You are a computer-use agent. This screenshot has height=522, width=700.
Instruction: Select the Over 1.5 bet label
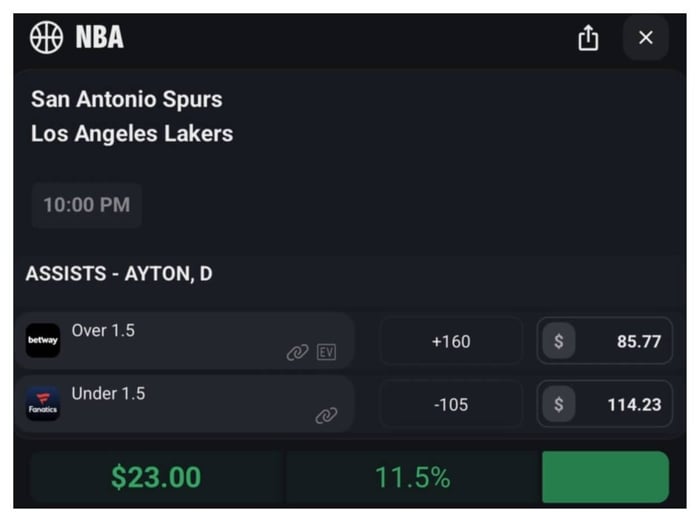pos(103,331)
